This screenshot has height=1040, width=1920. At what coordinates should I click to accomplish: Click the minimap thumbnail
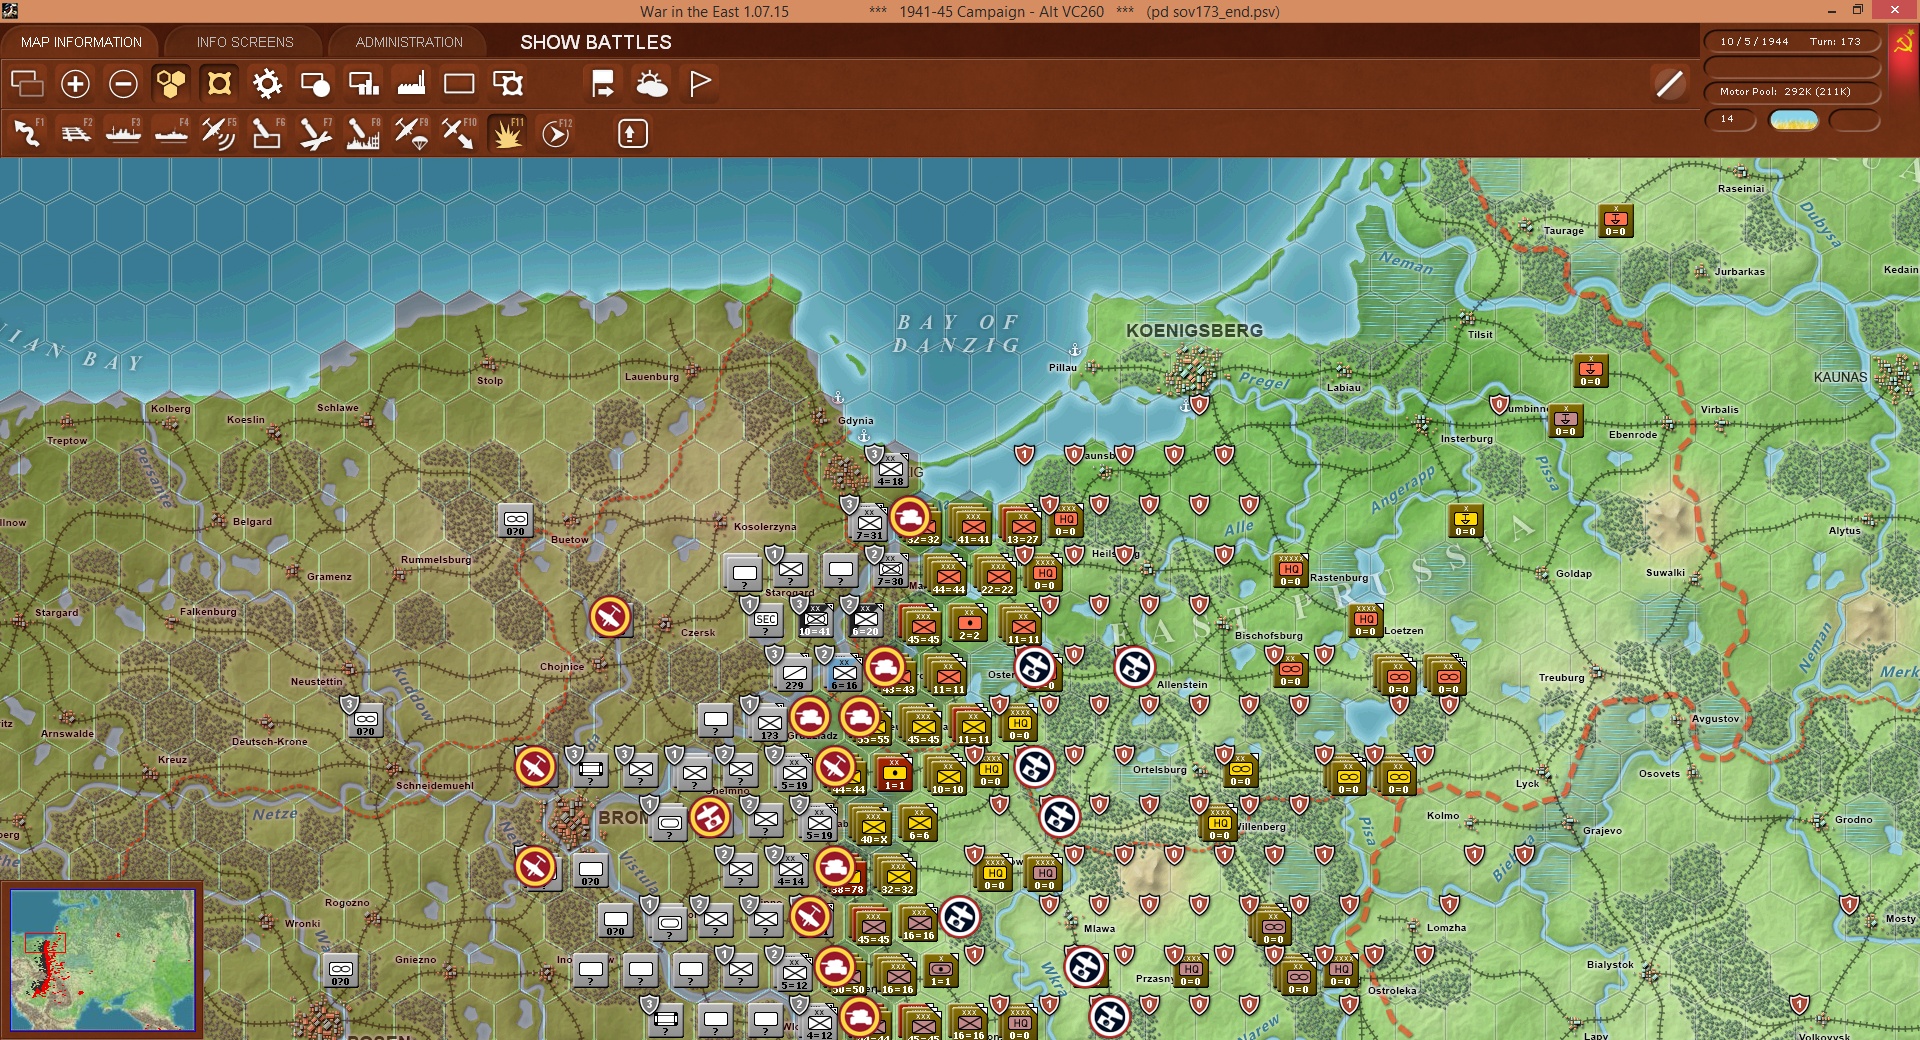pyautogui.click(x=103, y=959)
